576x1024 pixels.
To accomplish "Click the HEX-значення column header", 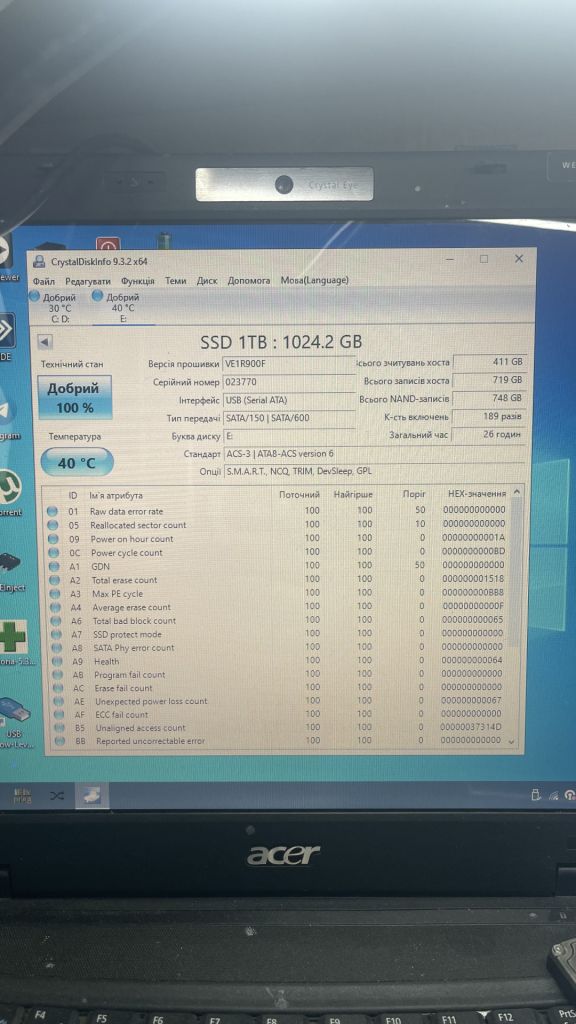I will tap(477, 494).
